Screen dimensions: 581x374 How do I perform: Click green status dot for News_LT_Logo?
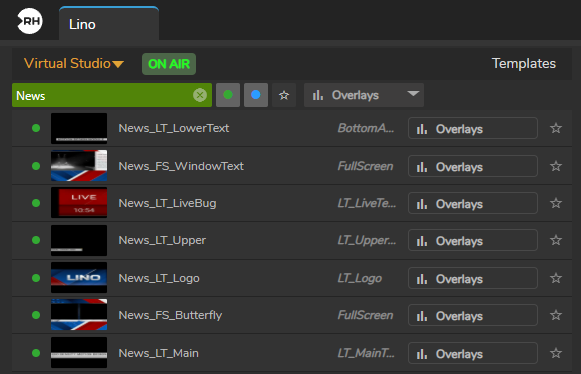[x=36, y=278]
